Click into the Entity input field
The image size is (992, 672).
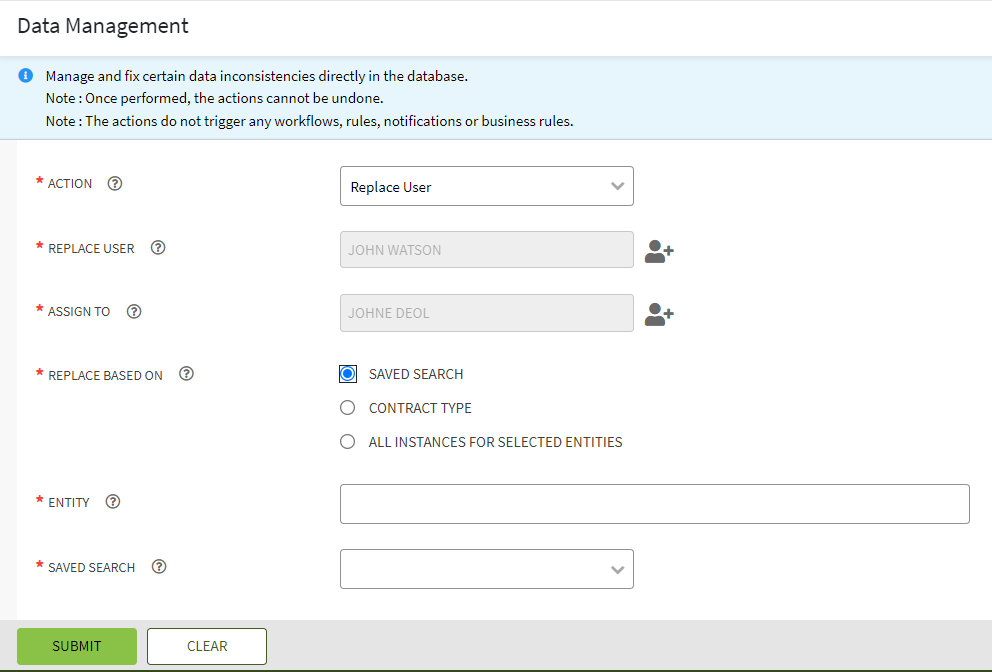pos(654,504)
